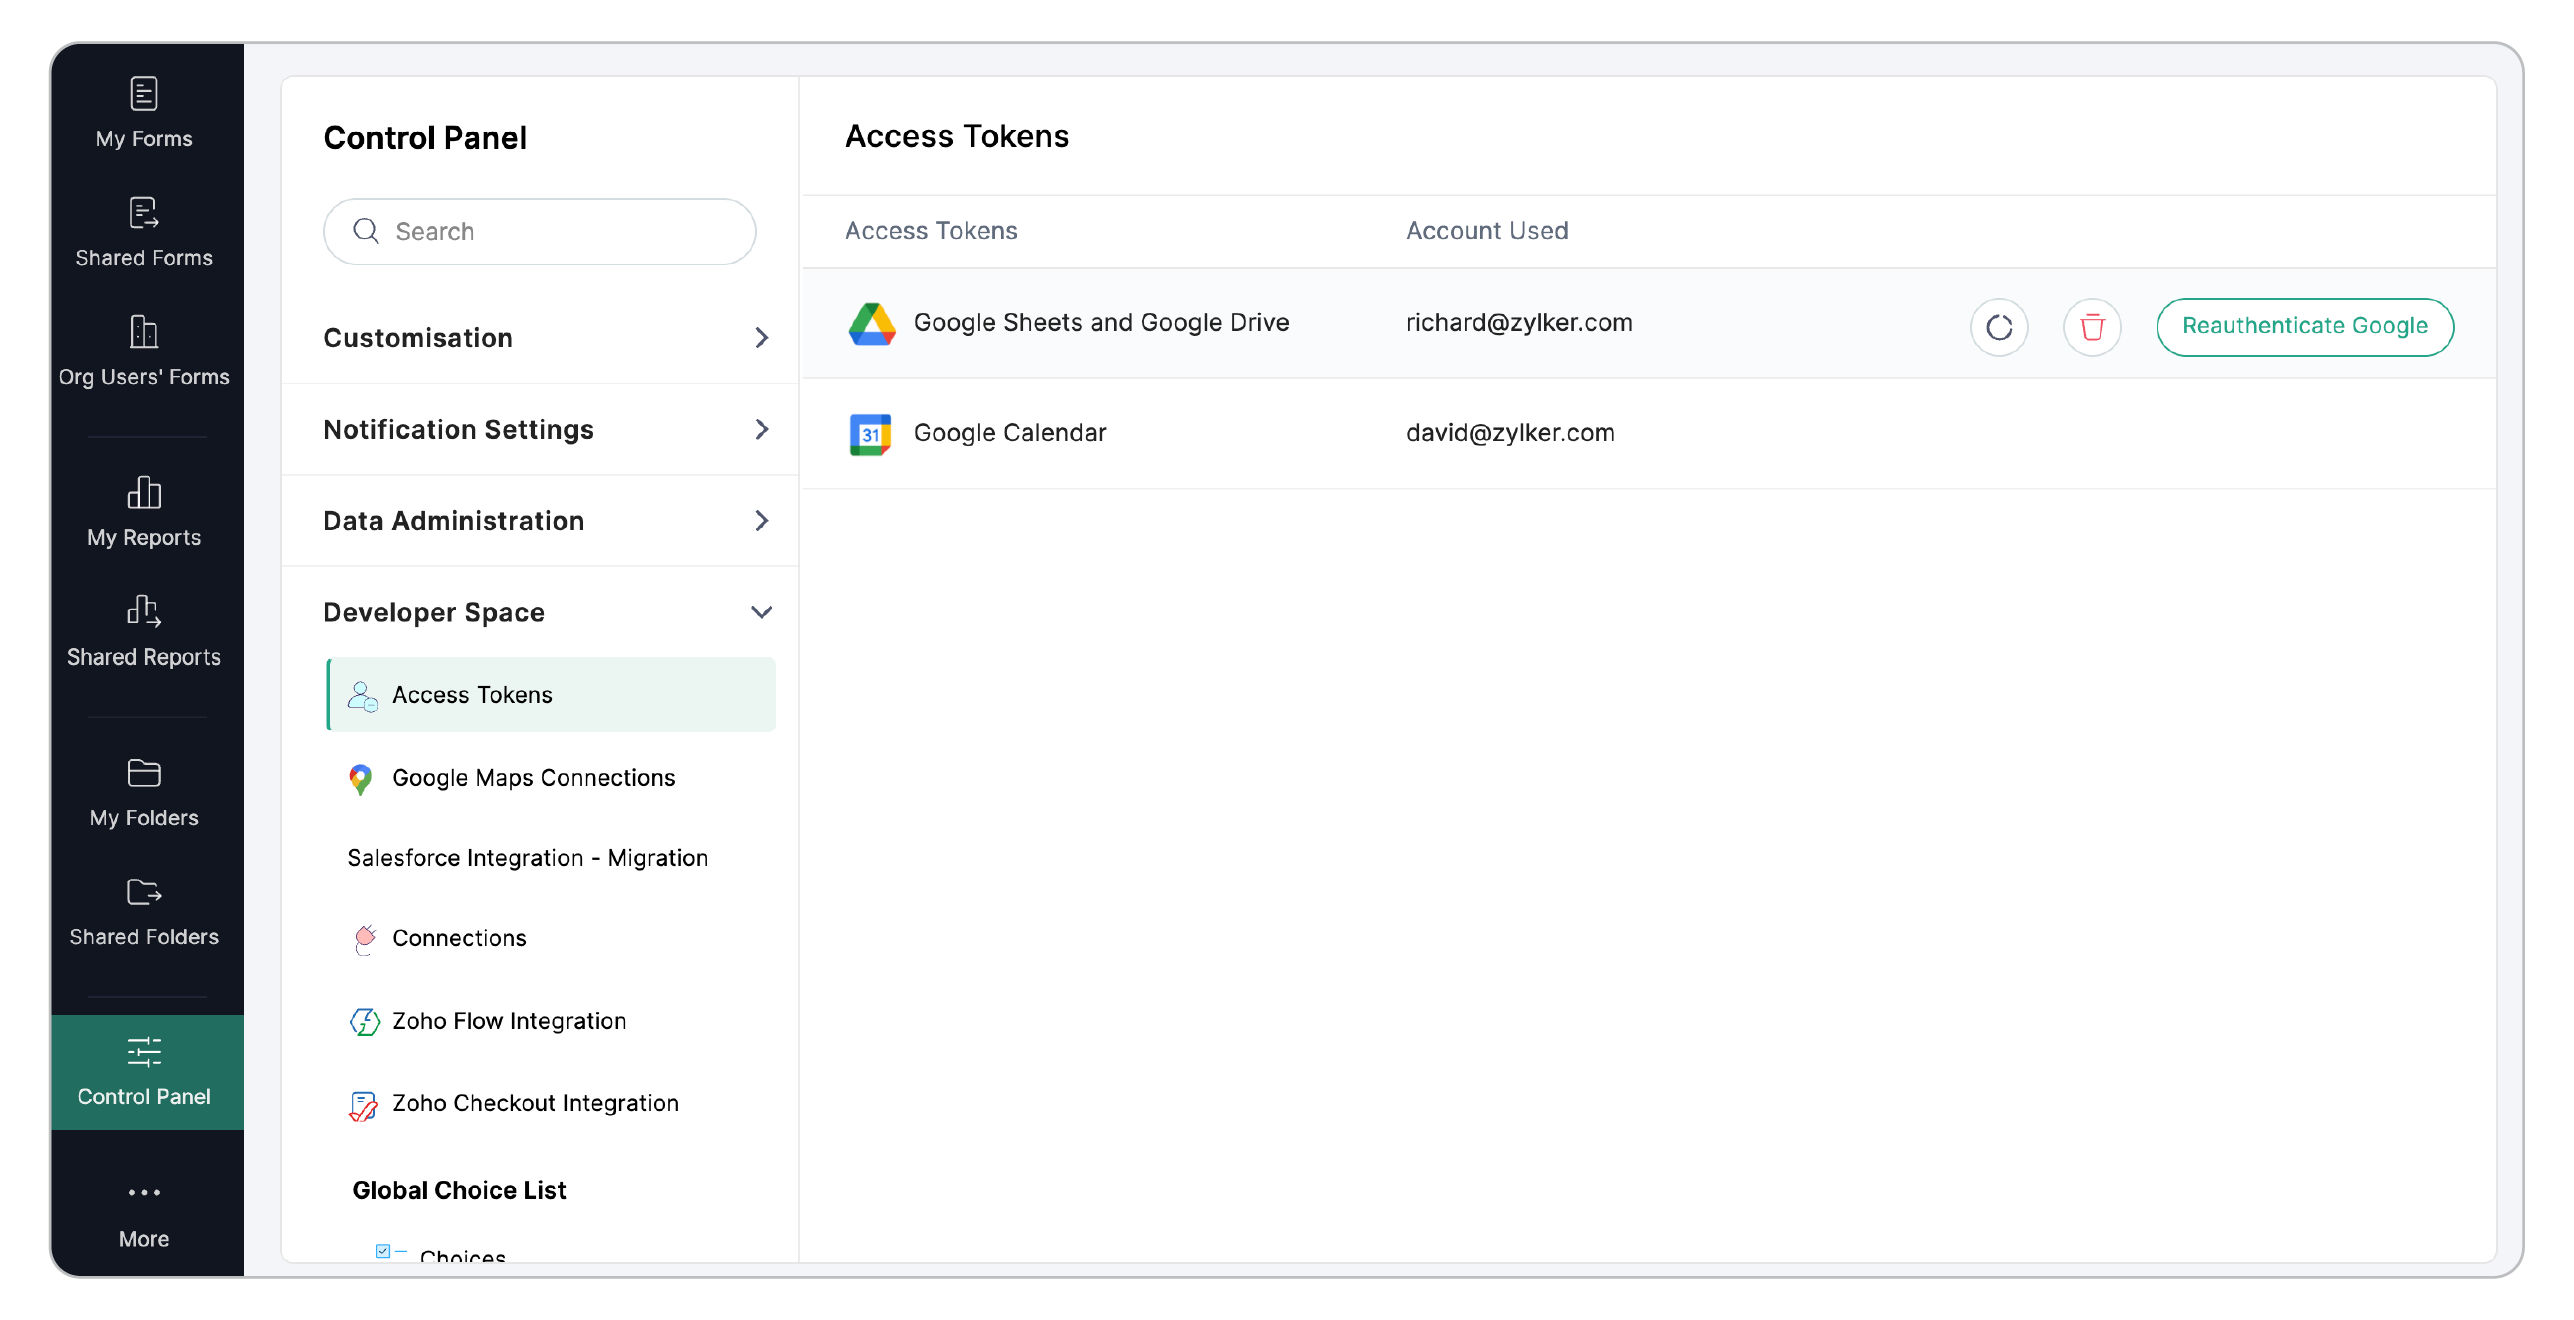Viewport: 2574px width, 1320px height.
Task: Open My Folders
Action: tap(144, 792)
